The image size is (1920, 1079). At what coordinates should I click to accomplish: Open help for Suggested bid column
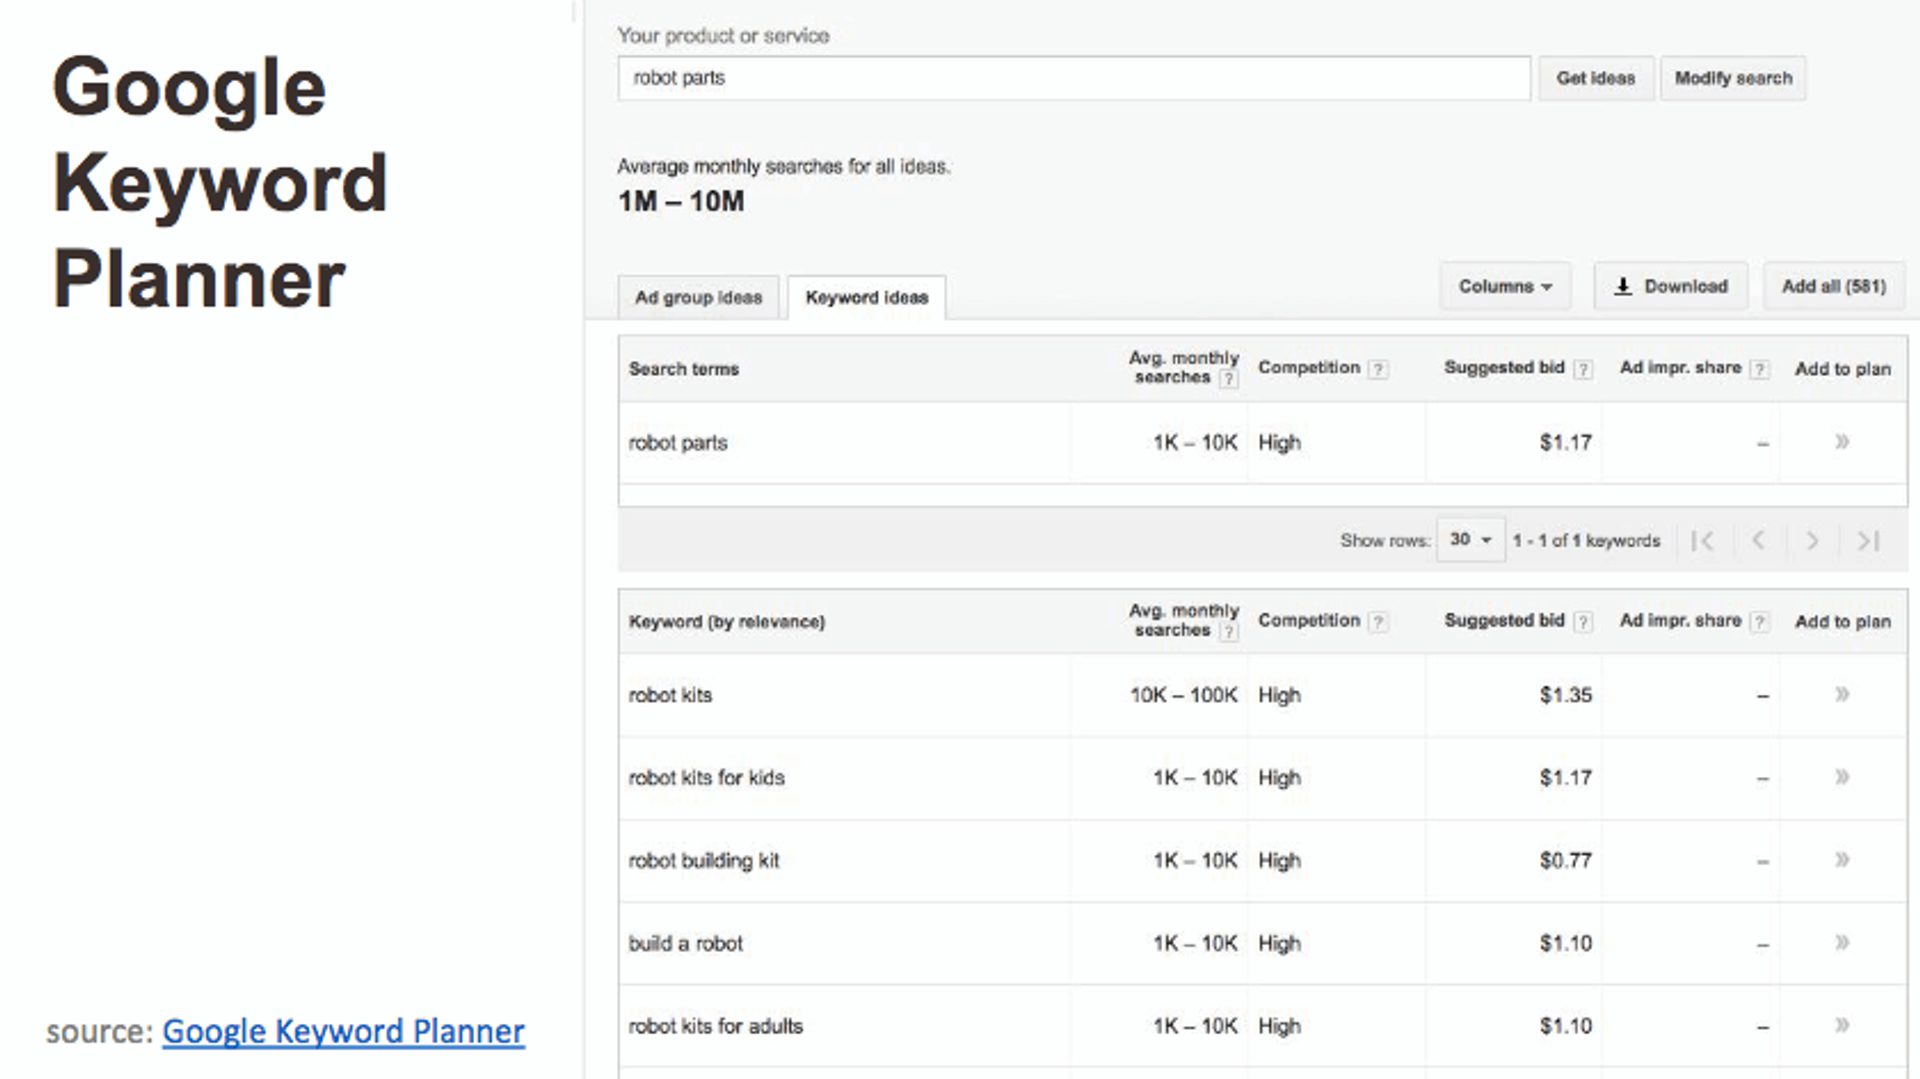coord(1585,369)
